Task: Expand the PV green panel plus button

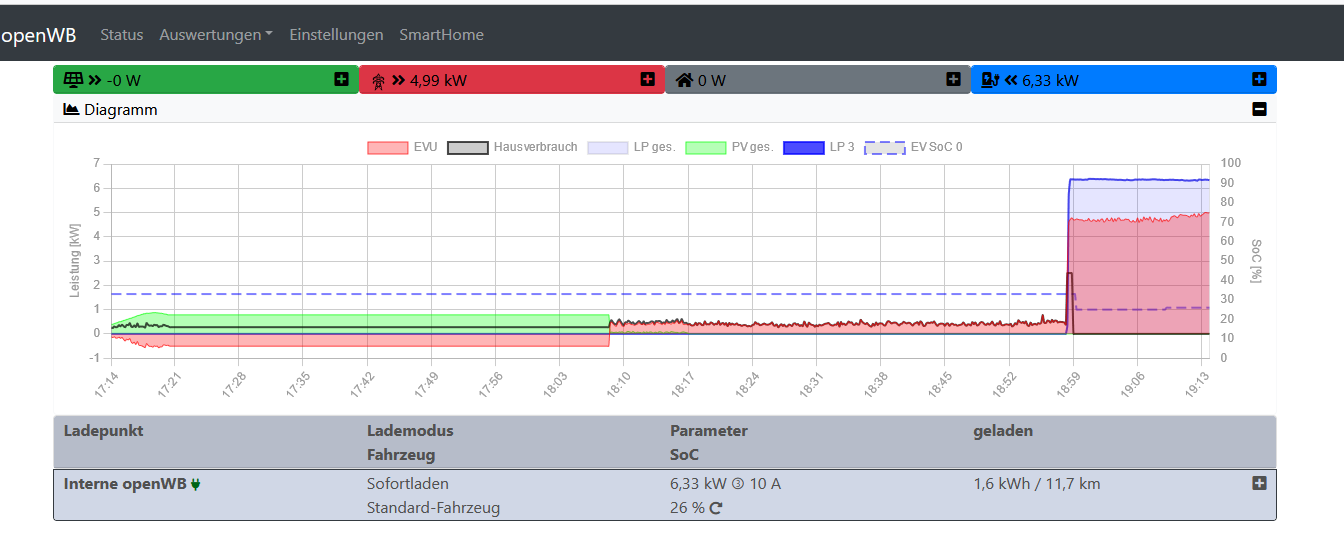Action: point(342,79)
